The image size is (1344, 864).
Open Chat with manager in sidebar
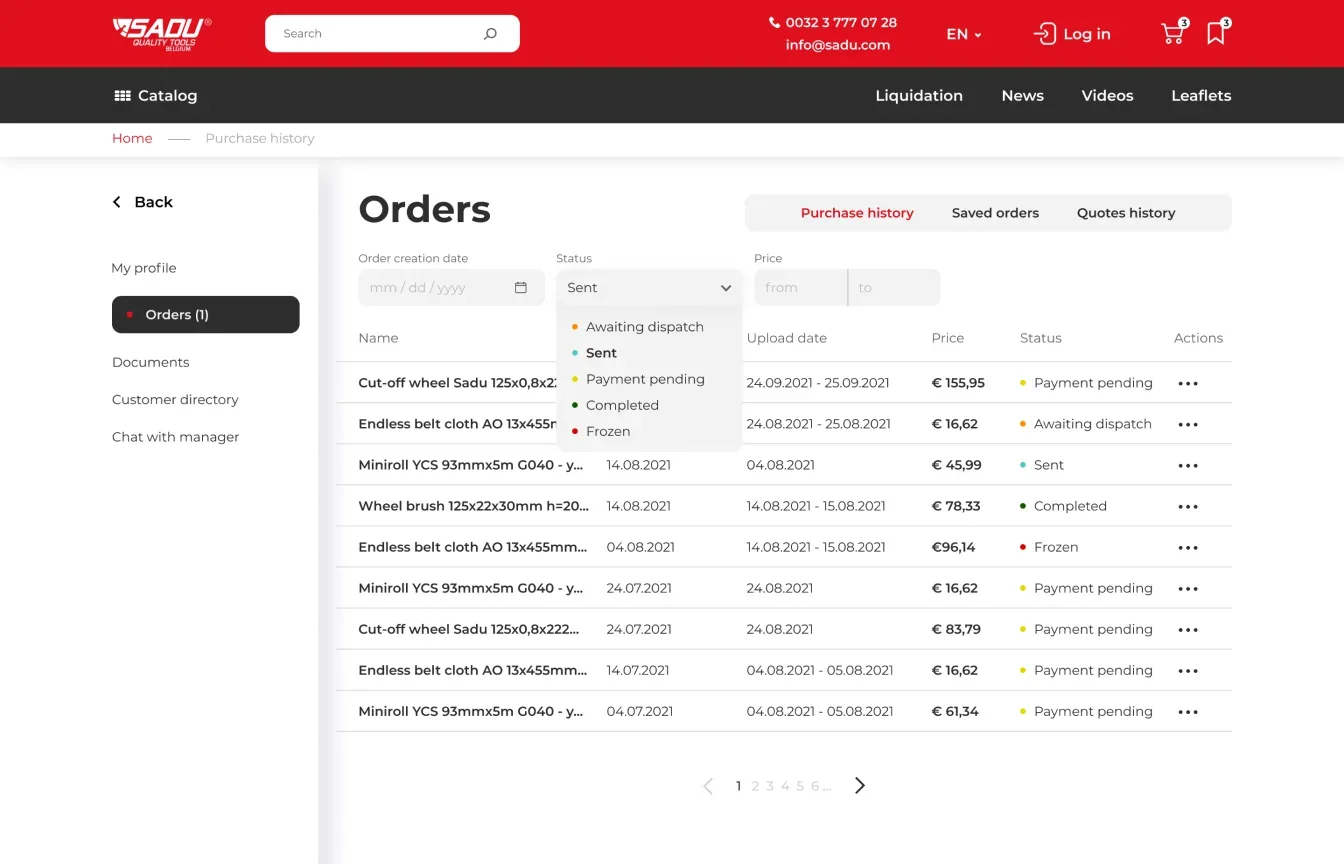tap(176, 437)
